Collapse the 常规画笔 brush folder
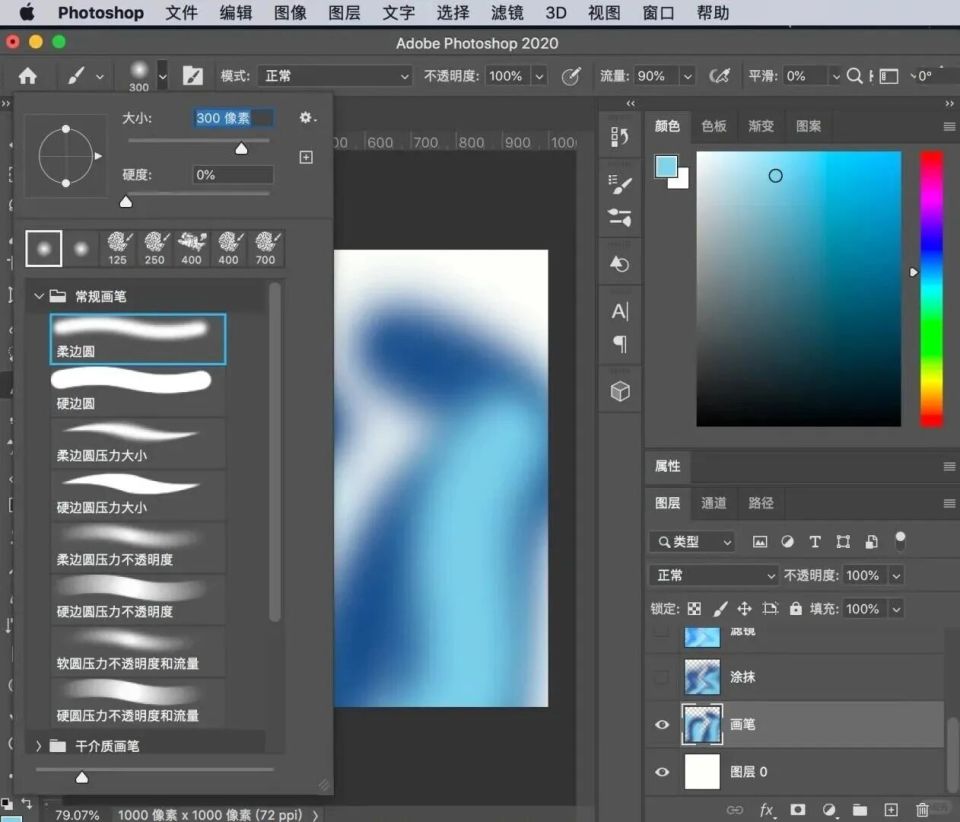Screen dimensions: 960x822 click(x=39, y=296)
